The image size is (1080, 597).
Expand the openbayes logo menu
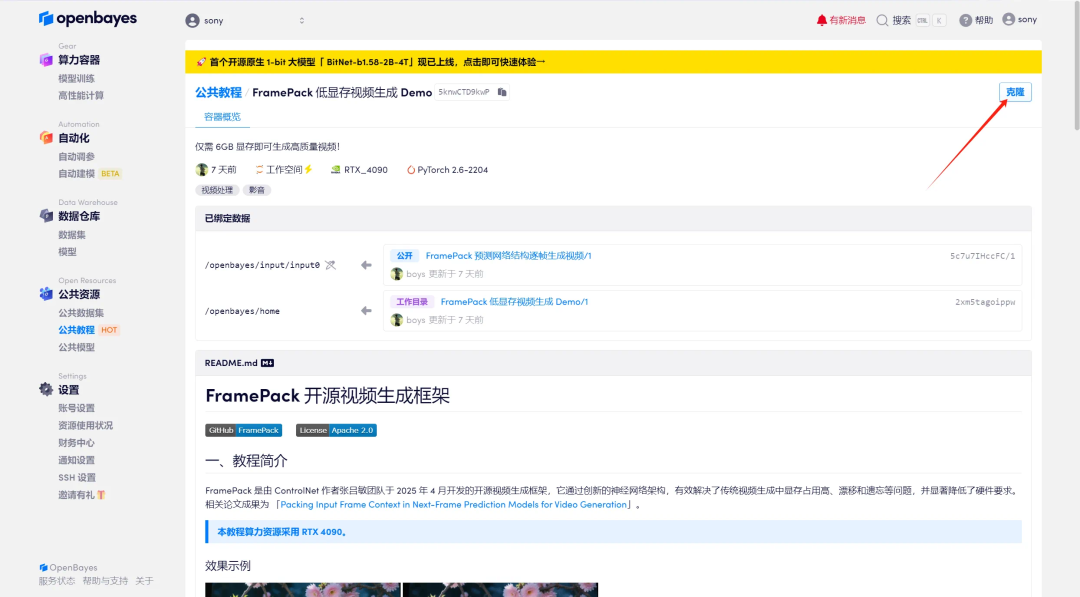pos(87,17)
